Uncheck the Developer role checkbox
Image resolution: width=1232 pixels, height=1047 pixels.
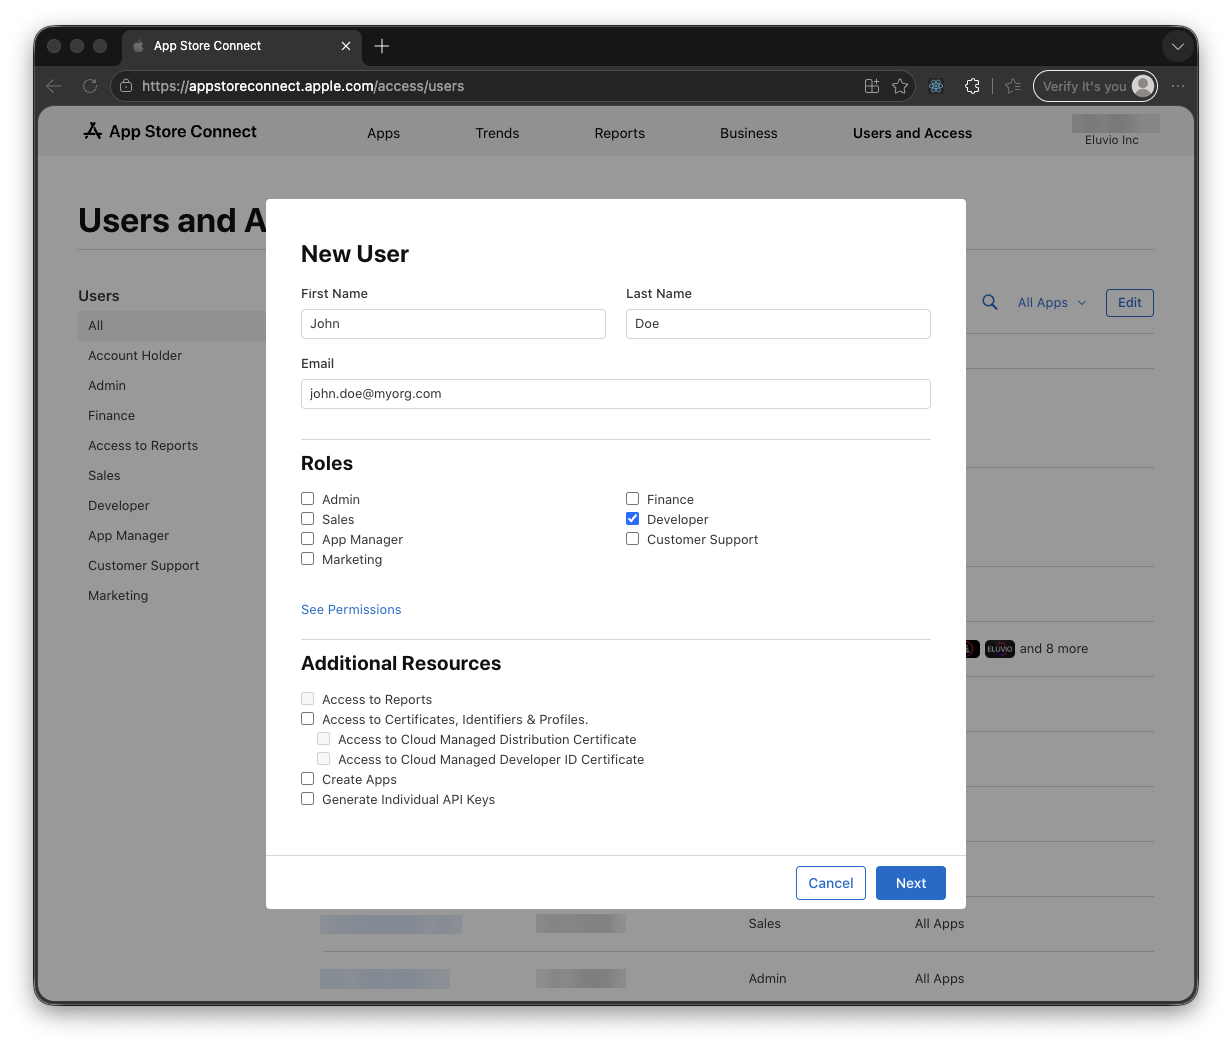pos(633,519)
